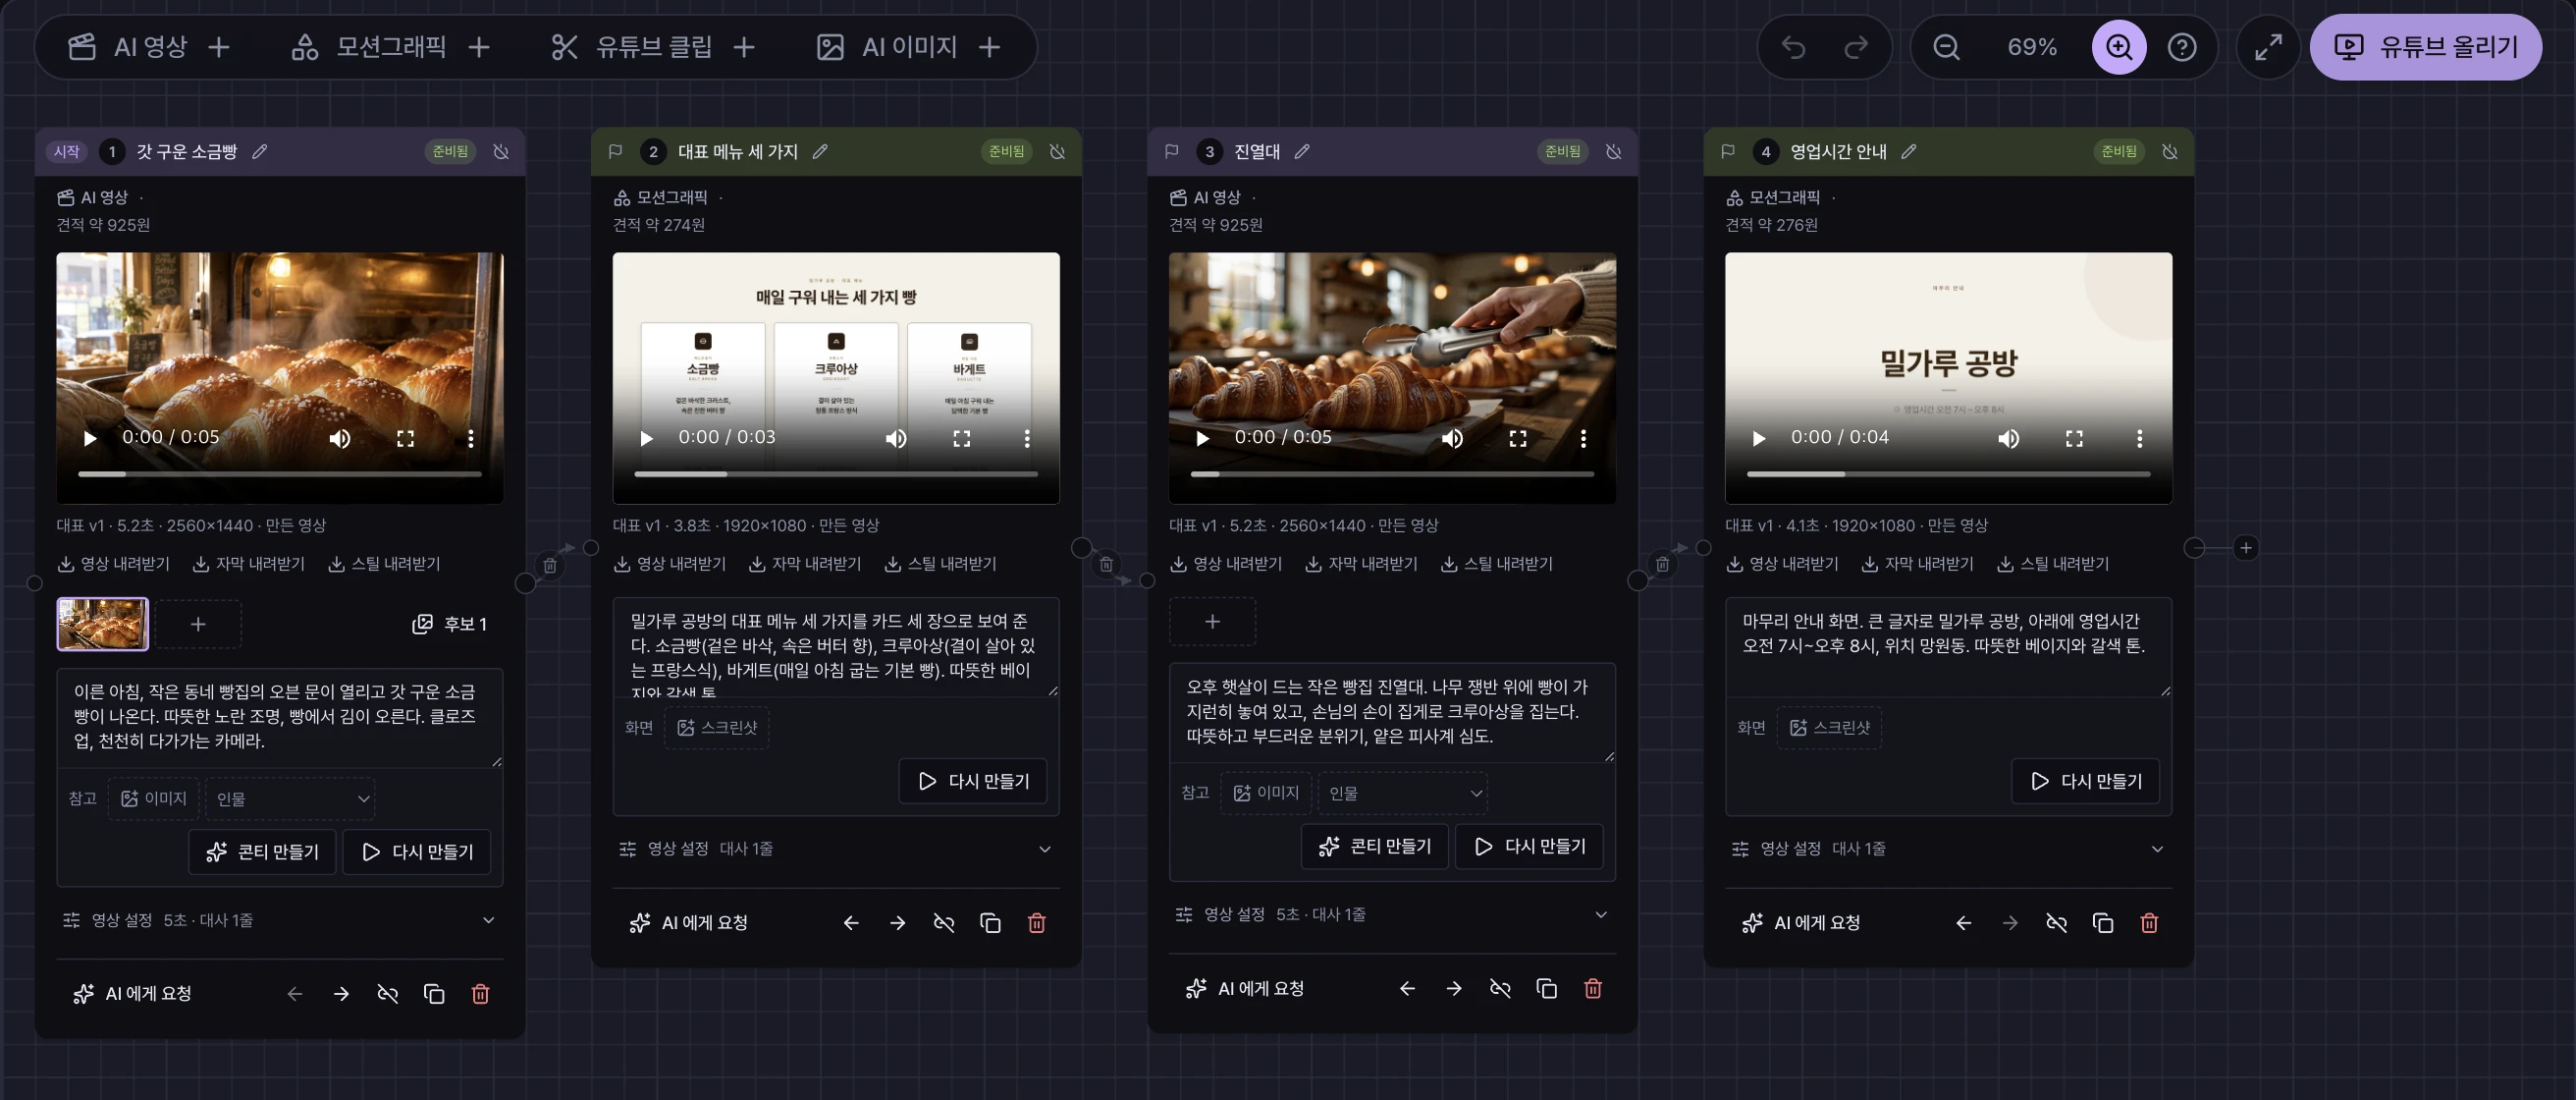Click 콘티 만들기 in scene 1

point(262,851)
